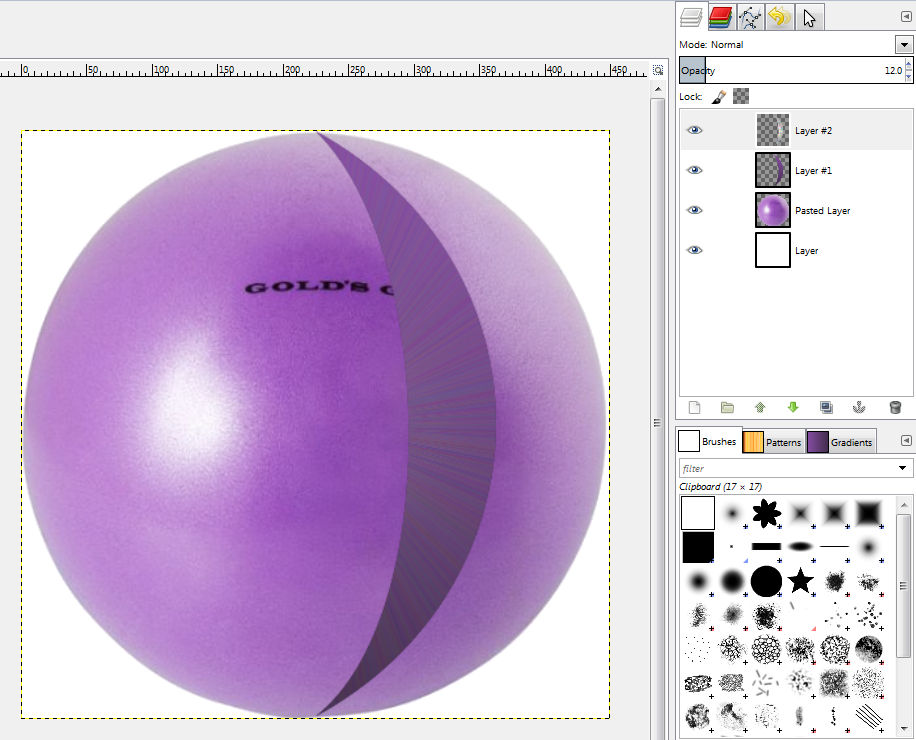
Task: Raise layer with the green up arrow
Action: (x=760, y=407)
